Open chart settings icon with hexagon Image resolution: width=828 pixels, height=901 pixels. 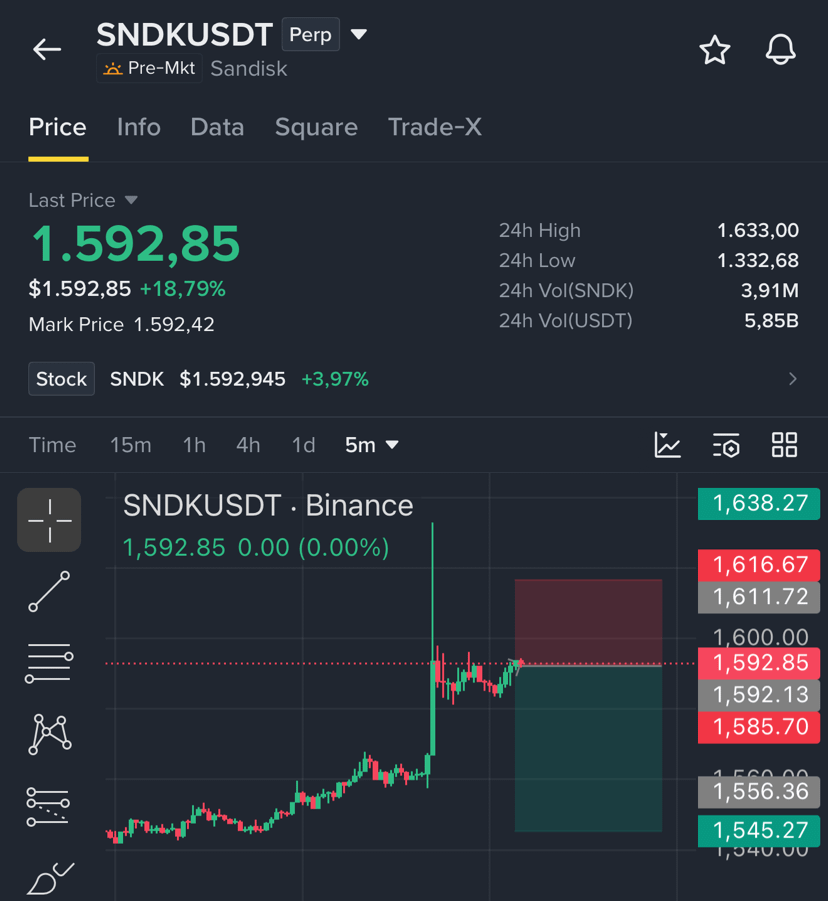[x=726, y=445]
